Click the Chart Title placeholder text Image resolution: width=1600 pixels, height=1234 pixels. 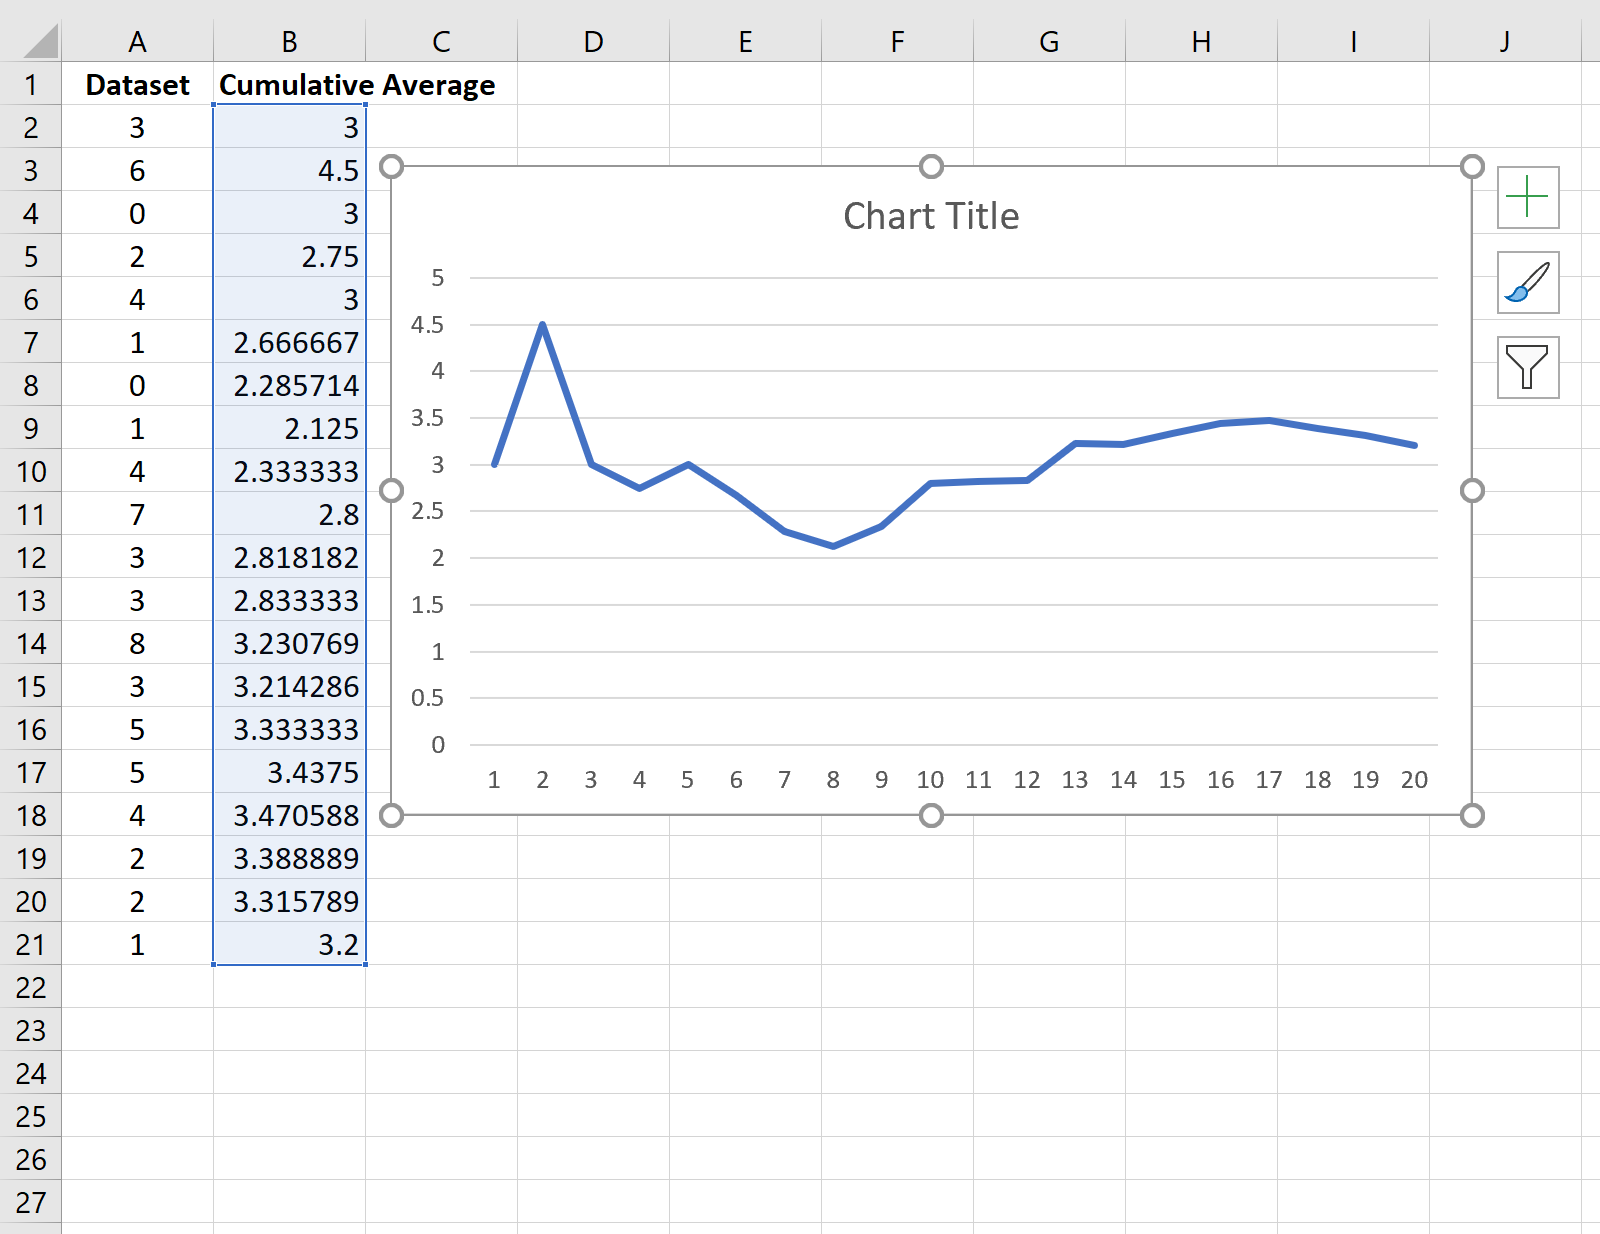pyautogui.click(x=931, y=215)
